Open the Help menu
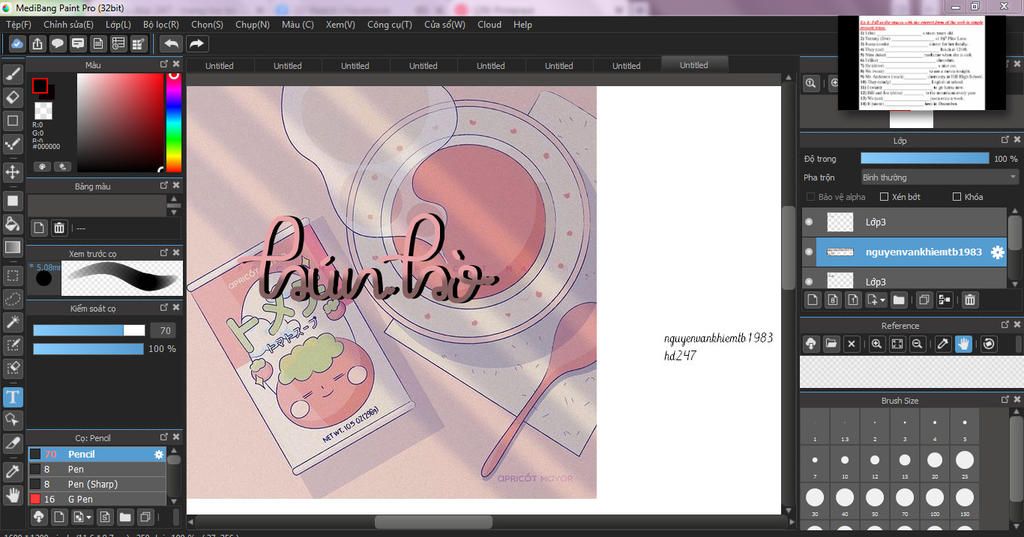This screenshot has height=537, width=1024. tap(522, 24)
